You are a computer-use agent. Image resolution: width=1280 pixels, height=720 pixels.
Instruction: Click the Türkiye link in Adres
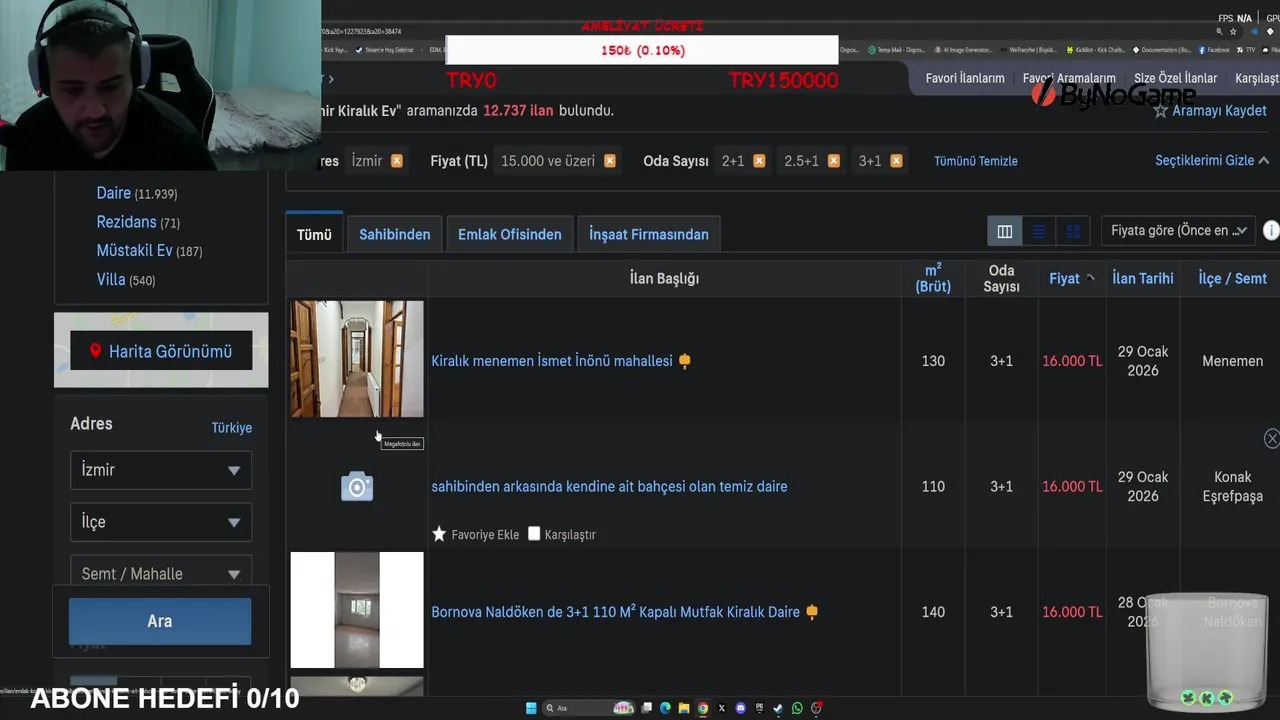231,428
